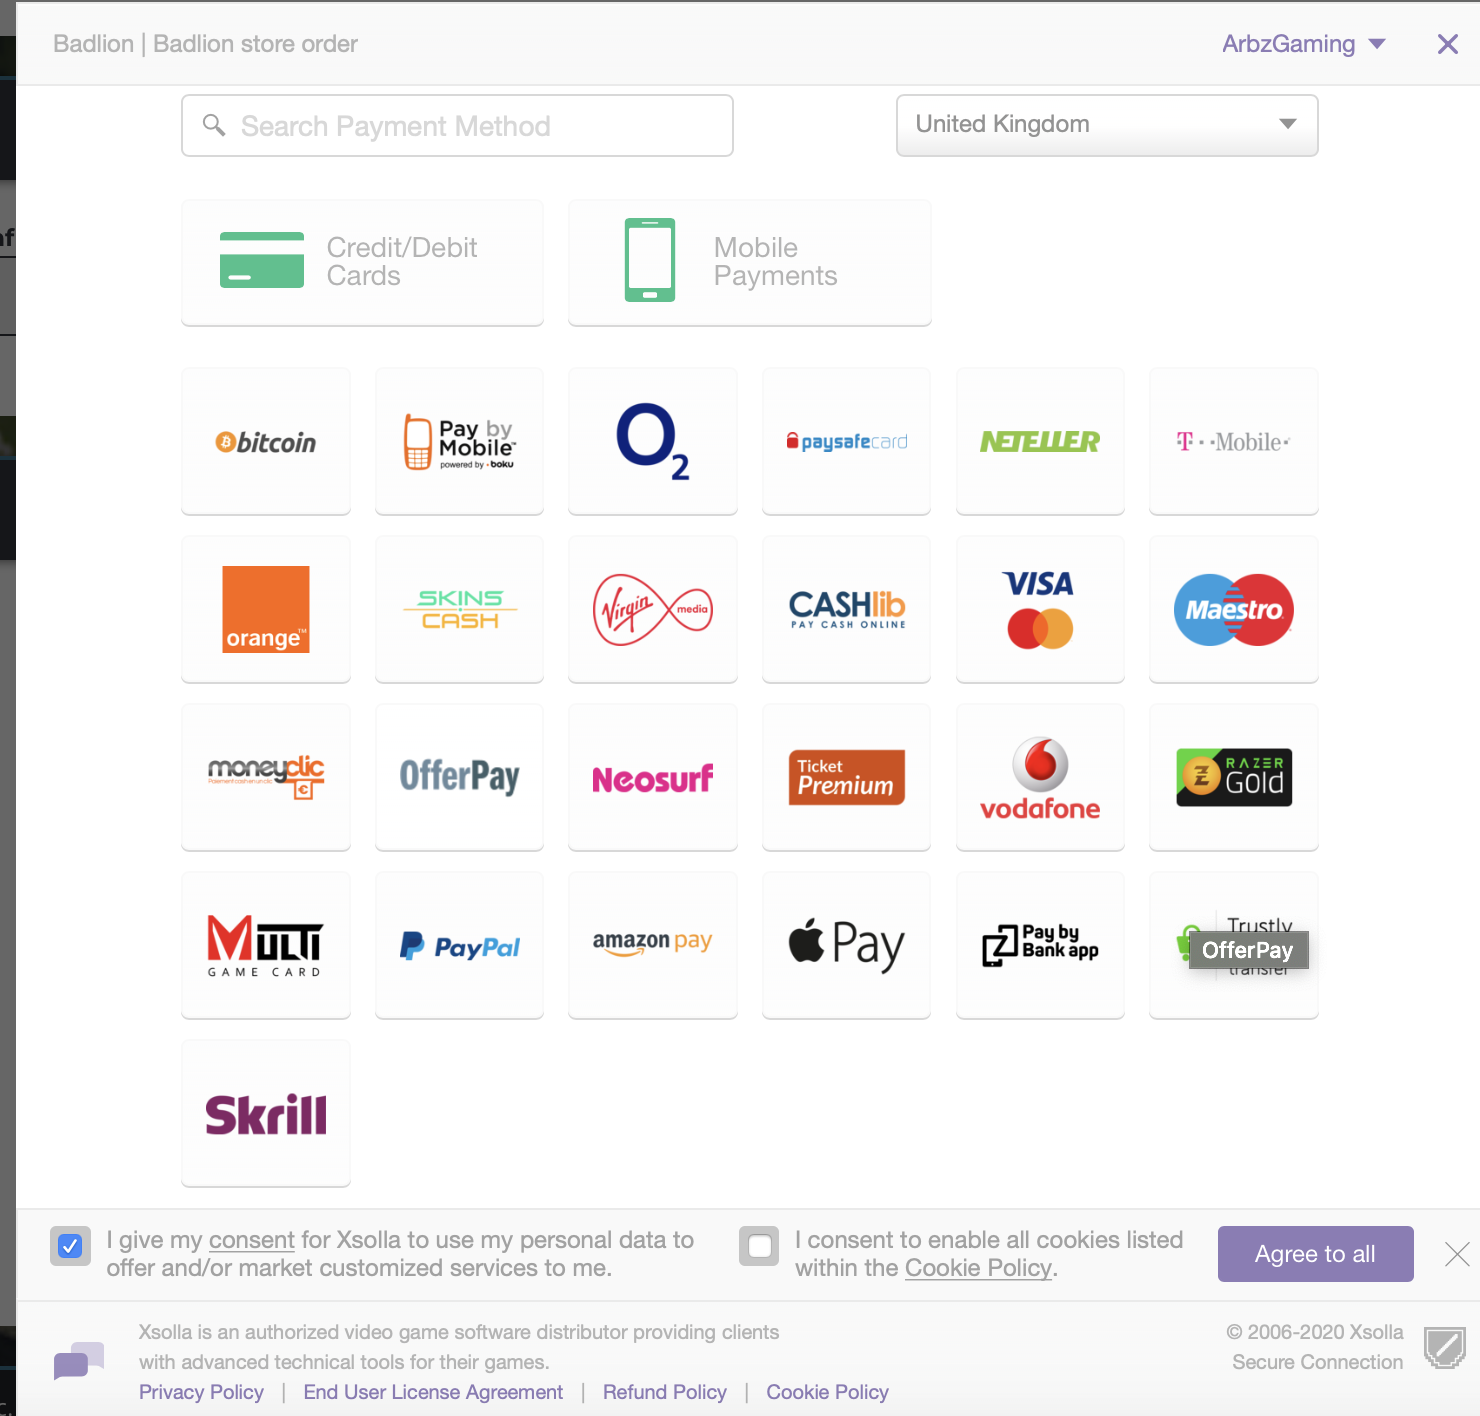This screenshot has width=1480, height=1416.
Task: Choose the Multi Game Card option
Action: [x=266, y=945]
